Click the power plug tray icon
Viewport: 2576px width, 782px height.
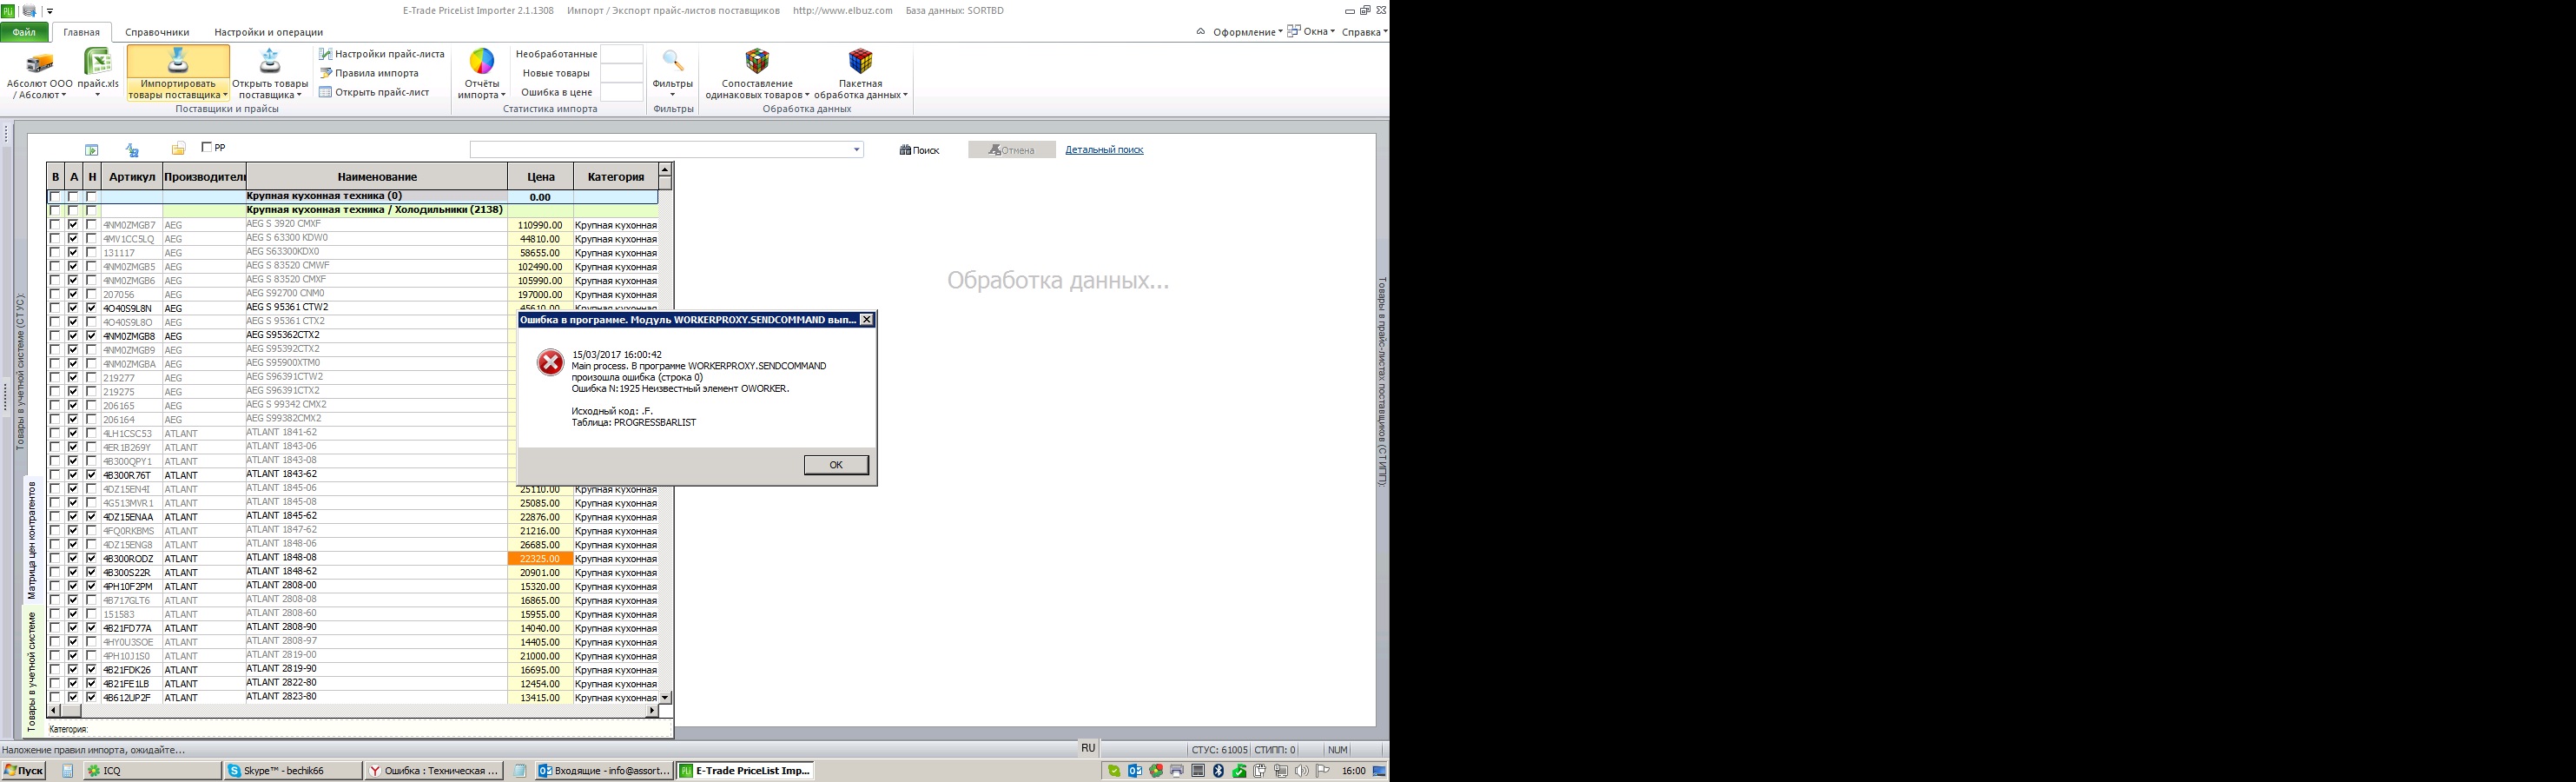click(x=1260, y=771)
